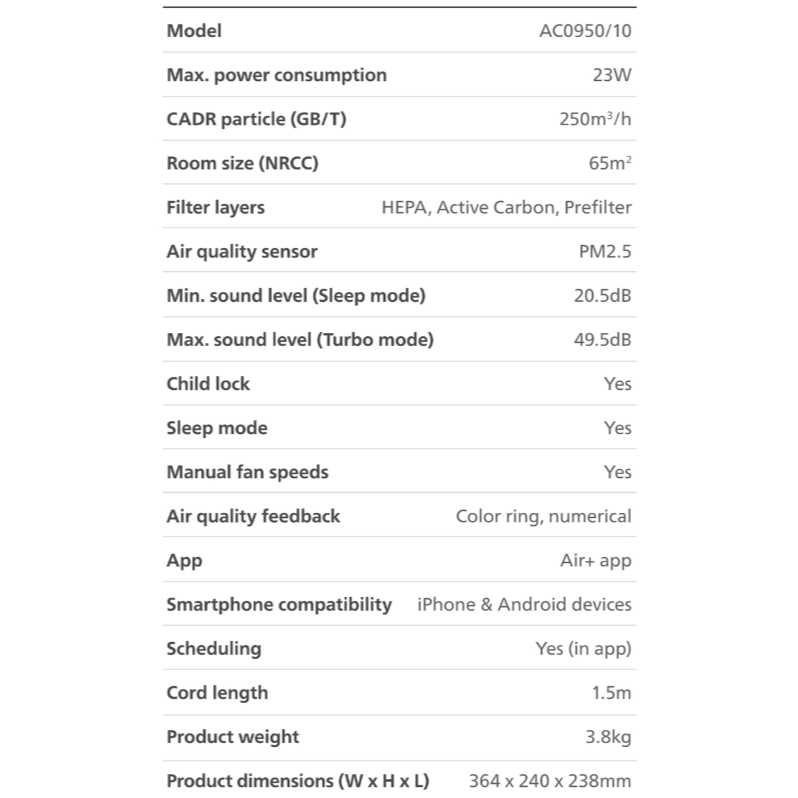Select the AC0950/10 model number
This screenshot has width=798, height=798.
(585, 31)
